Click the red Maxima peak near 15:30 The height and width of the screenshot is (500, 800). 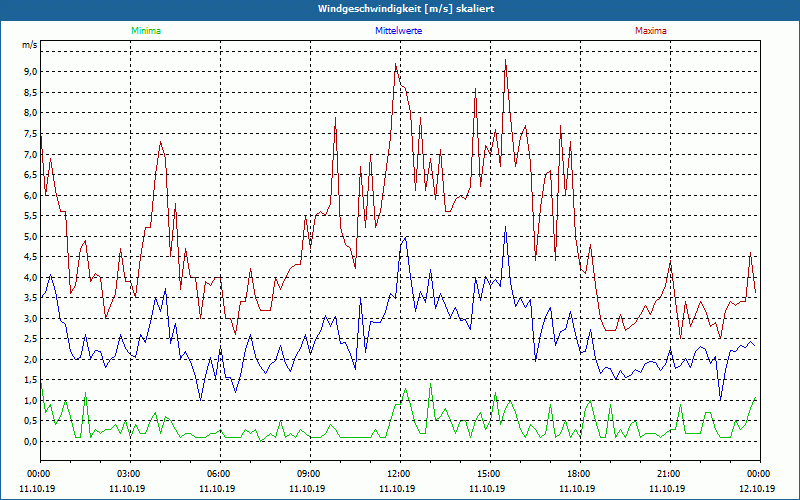pos(505,60)
